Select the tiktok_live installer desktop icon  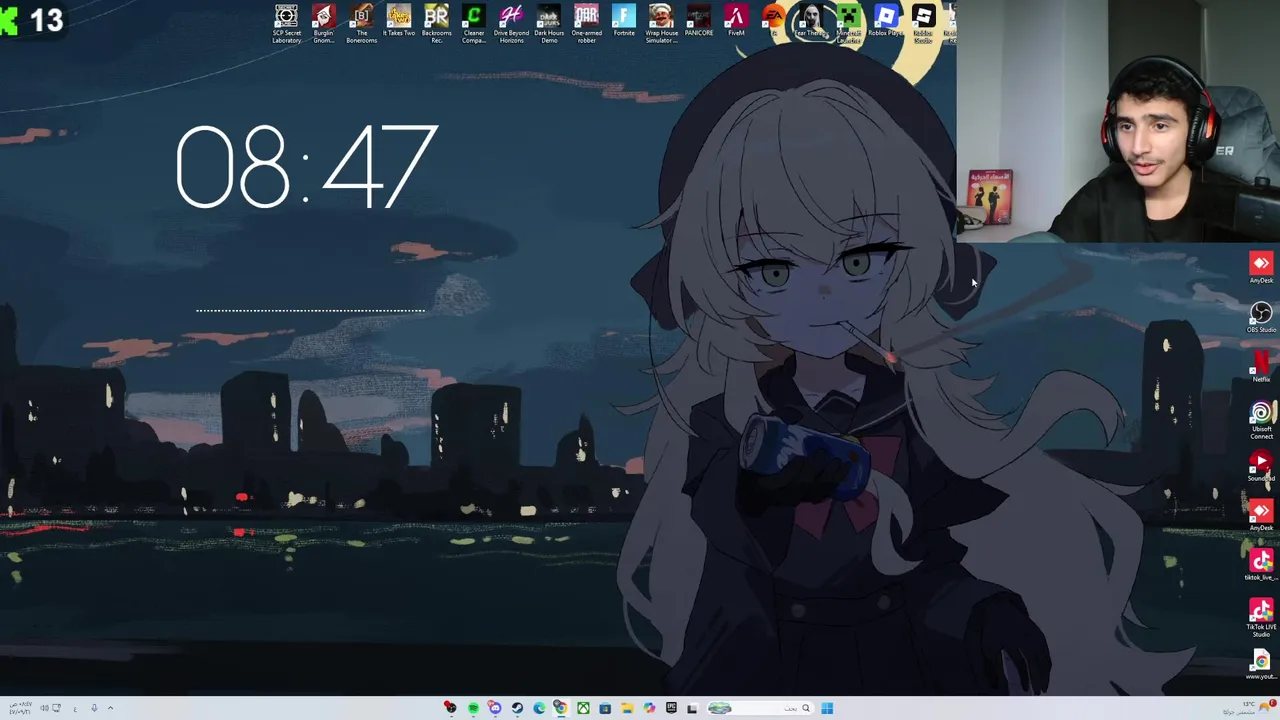pyautogui.click(x=1261, y=566)
